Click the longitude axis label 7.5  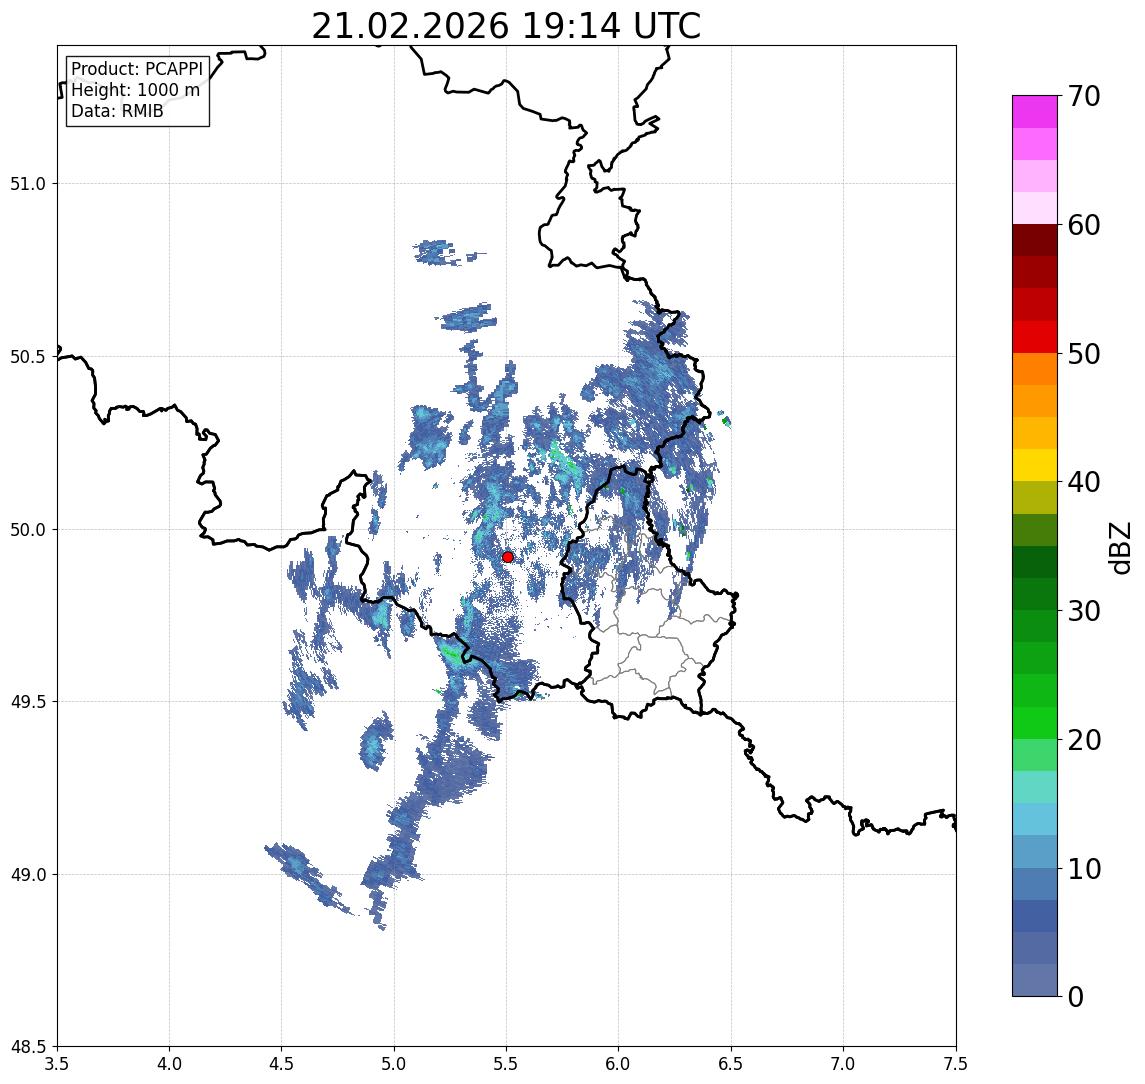[956, 1064]
